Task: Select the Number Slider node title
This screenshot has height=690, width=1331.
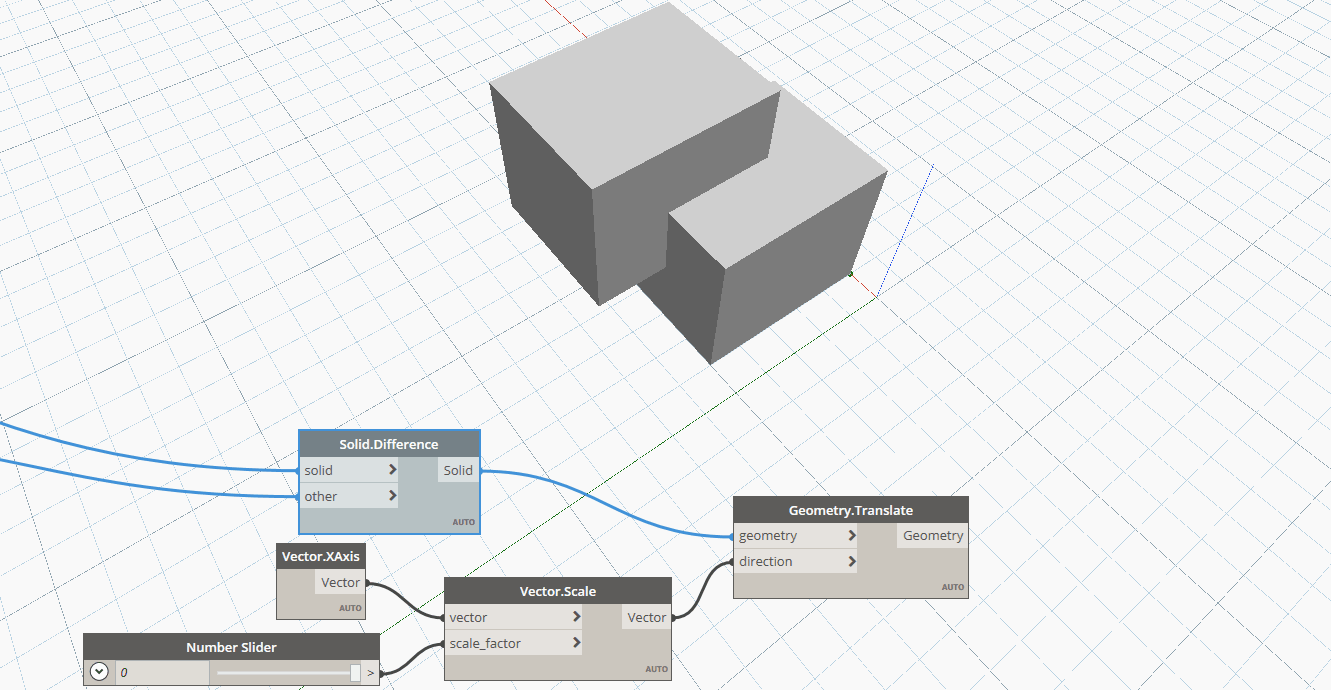Action: (231, 647)
